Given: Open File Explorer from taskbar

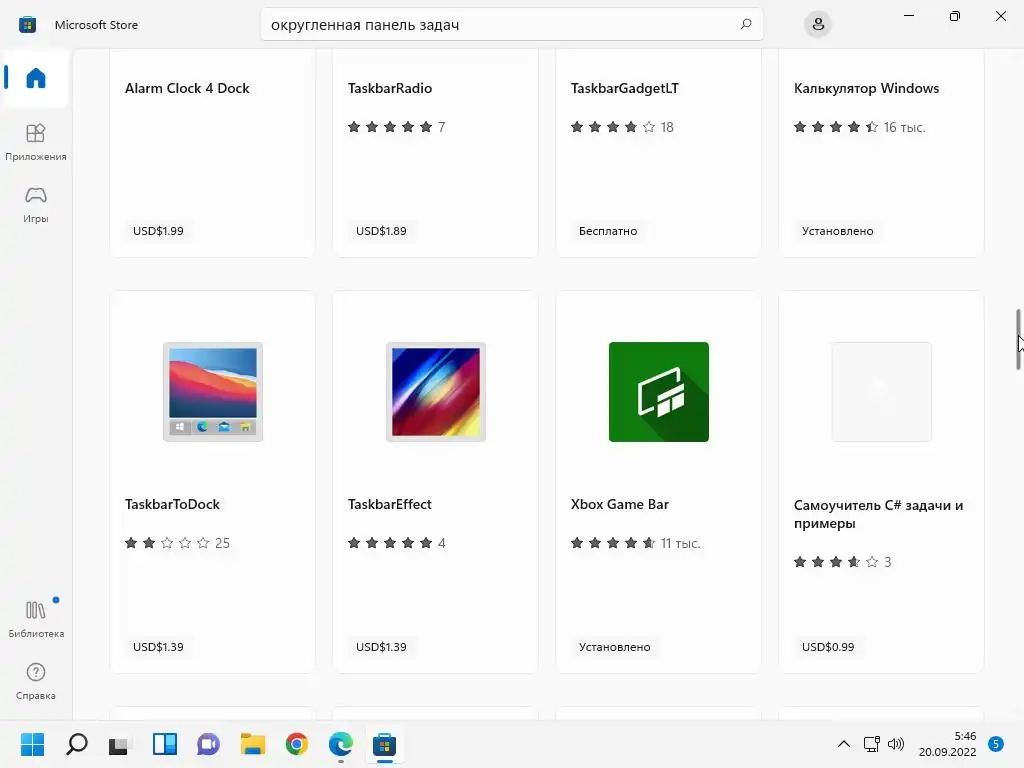Looking at the screenshot, I should pyautogui.click(x=253, y=744).
